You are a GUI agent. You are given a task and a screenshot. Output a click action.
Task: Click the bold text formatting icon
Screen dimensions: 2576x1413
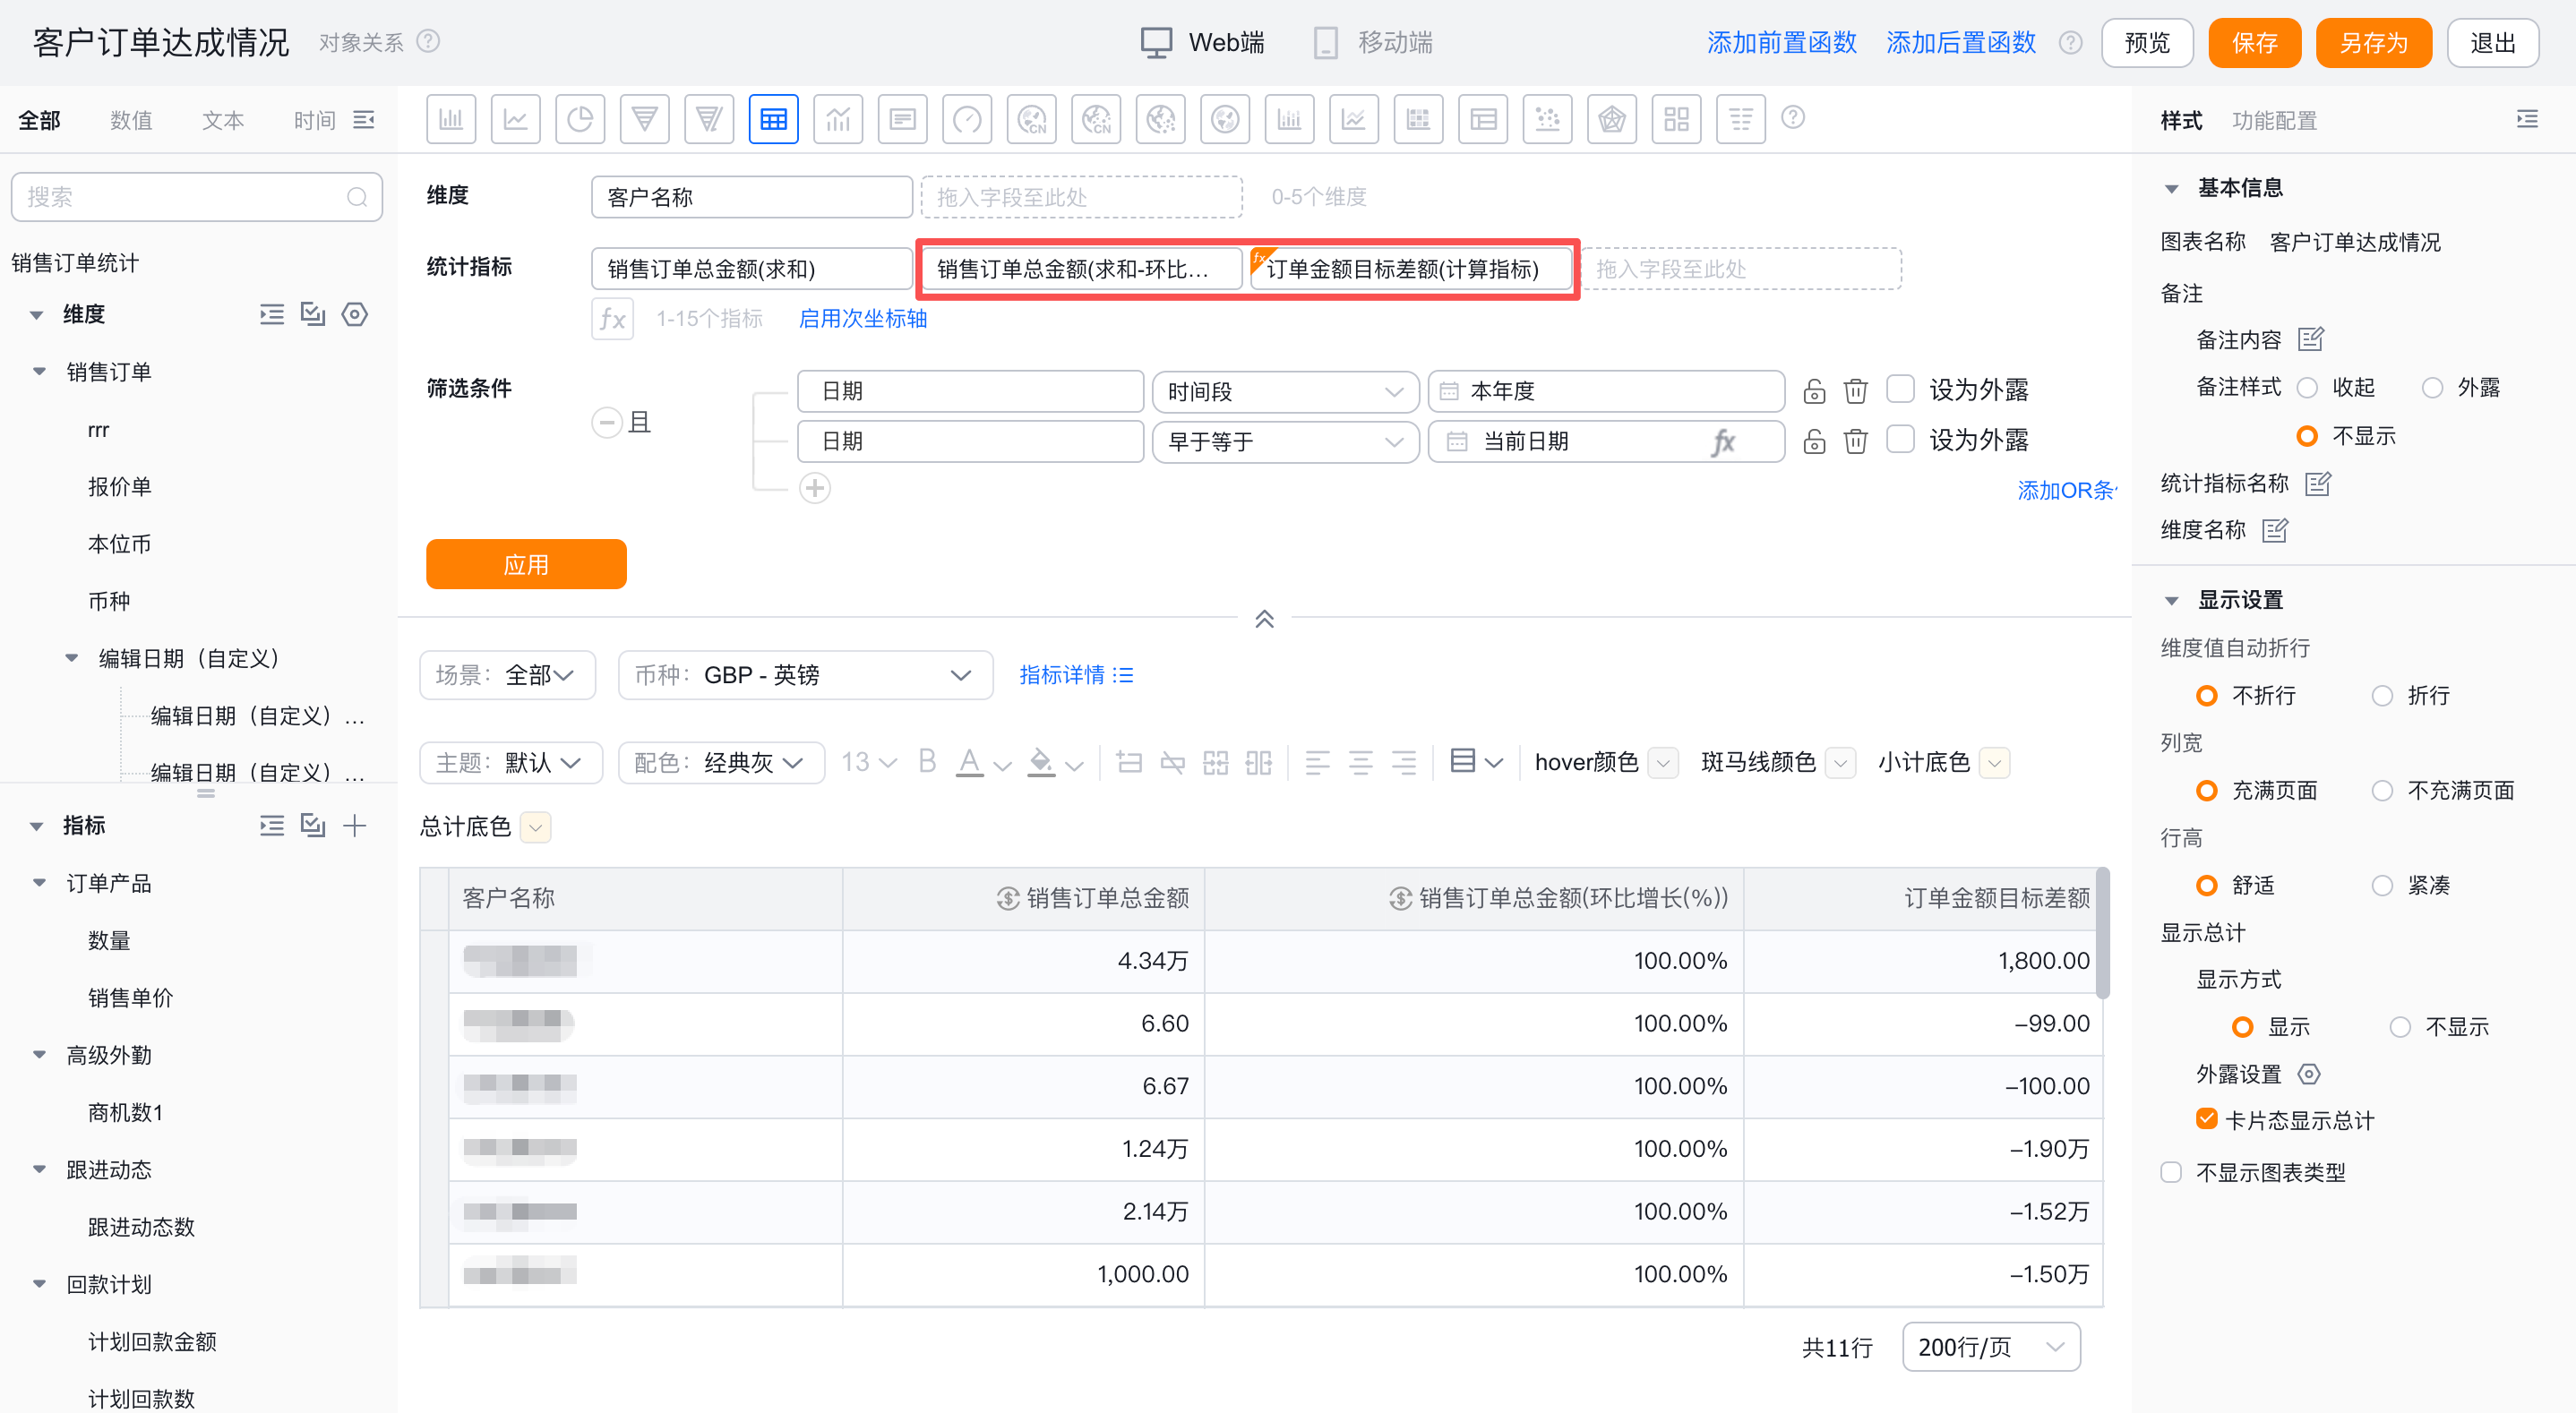point(927,762)
